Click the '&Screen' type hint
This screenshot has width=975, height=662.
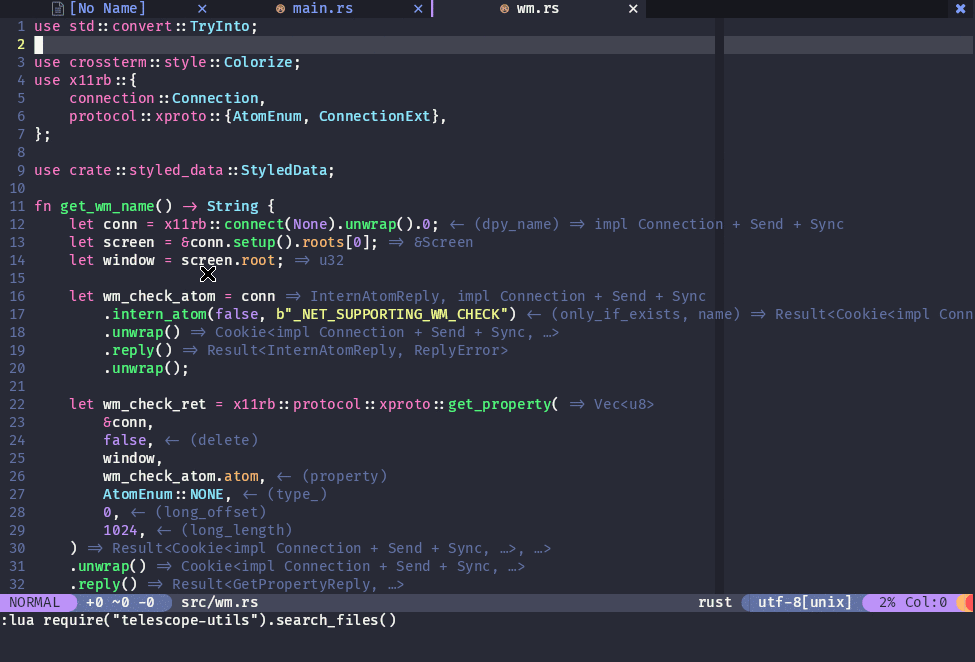click(443, 242)
